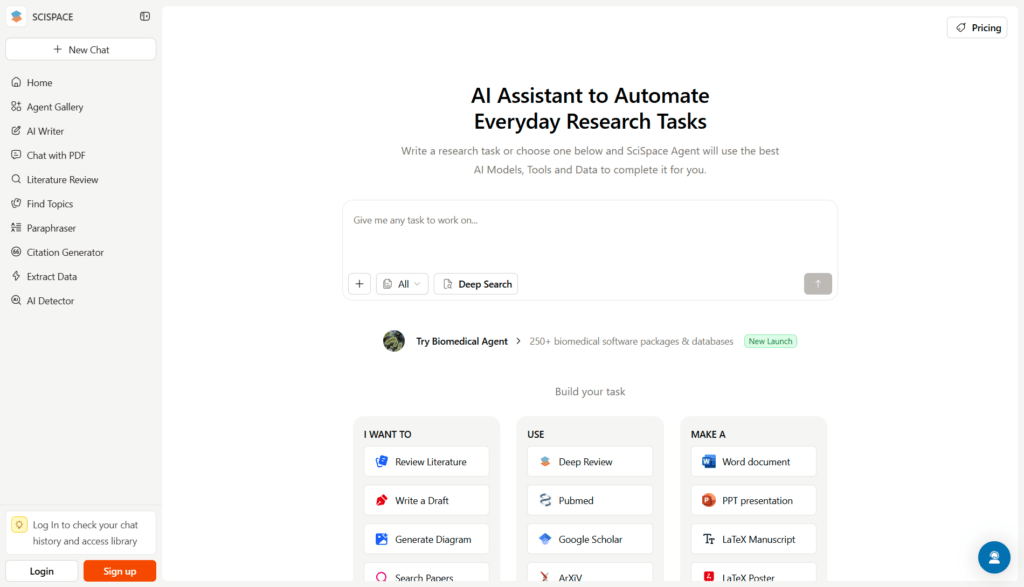Choose the Google Scholar option
Viewport: 1024px width, 587px height.
pyautogui.click(x=589, y=539)
